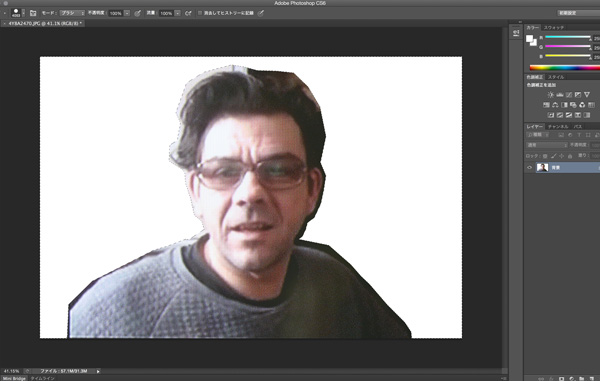
Task: Adjust the magenta-colored G slider
Action: 568,46
